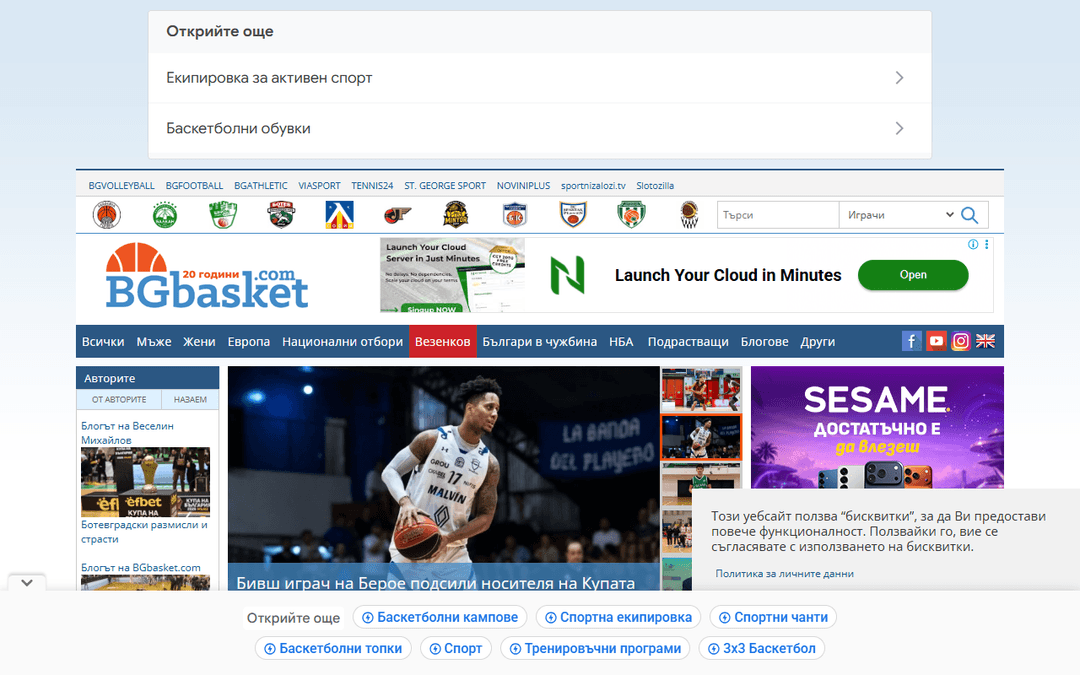Click the magnifier search icon
The image size is (1080, 675).
pos(970,215)
